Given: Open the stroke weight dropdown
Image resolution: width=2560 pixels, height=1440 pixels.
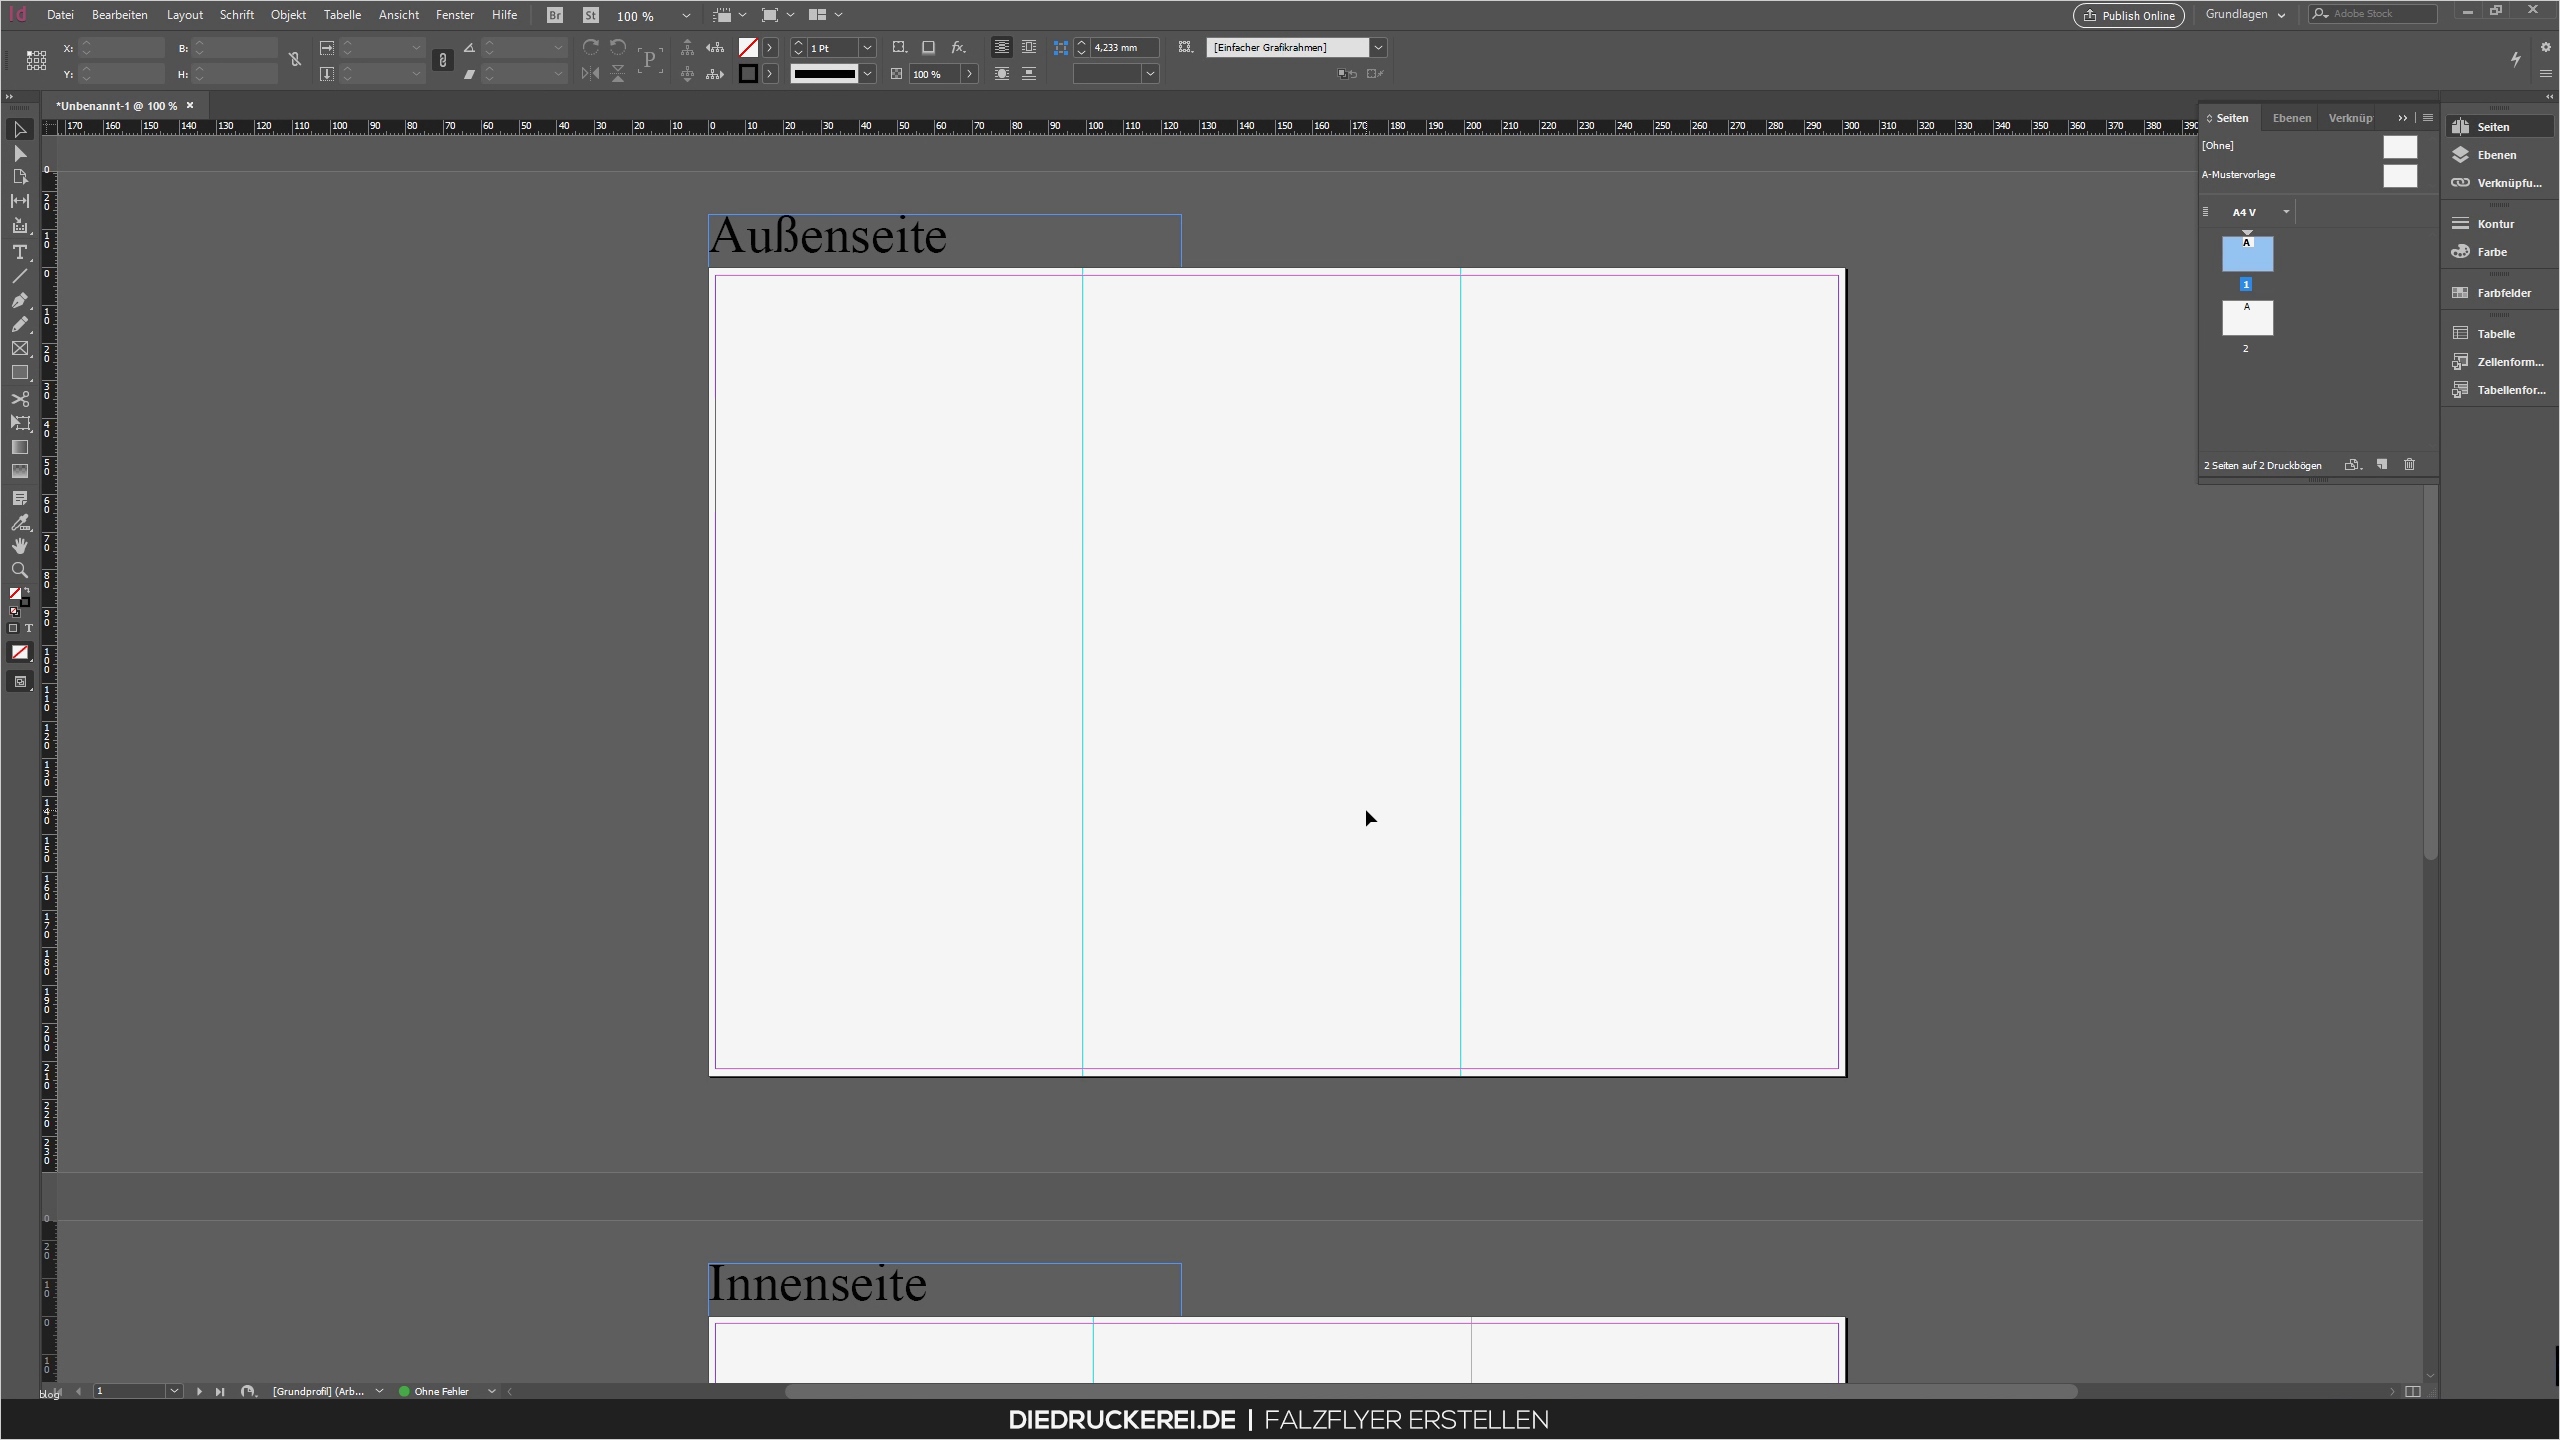Looking at the screenshot, I should point(866,47).
